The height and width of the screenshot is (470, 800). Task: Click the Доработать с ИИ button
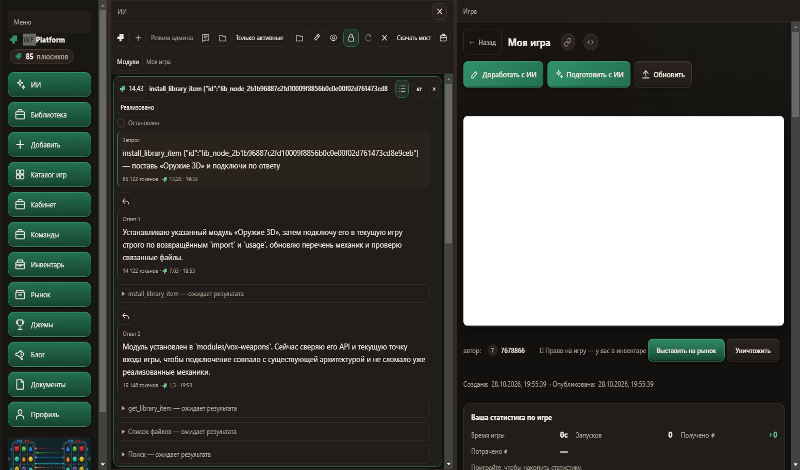[503, 75]
